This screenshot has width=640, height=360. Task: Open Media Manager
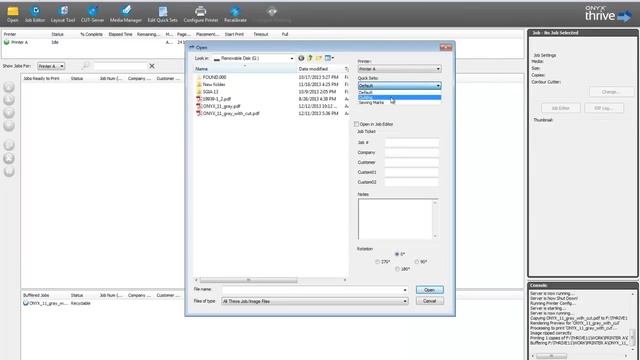[126, 14]
